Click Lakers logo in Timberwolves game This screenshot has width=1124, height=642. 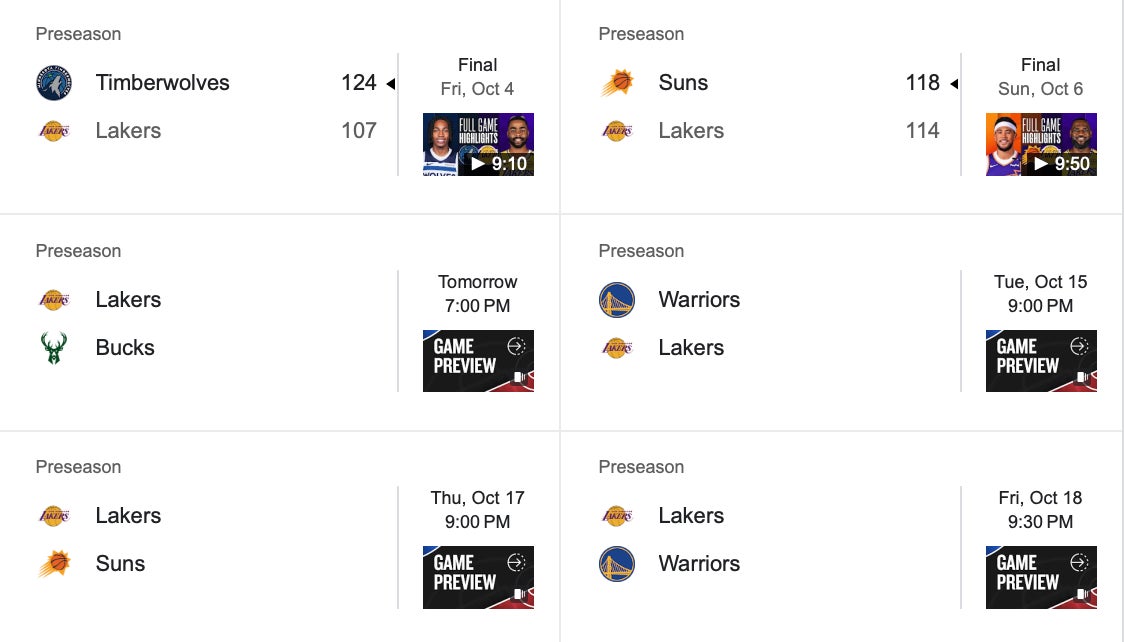[x=53, y=131]
